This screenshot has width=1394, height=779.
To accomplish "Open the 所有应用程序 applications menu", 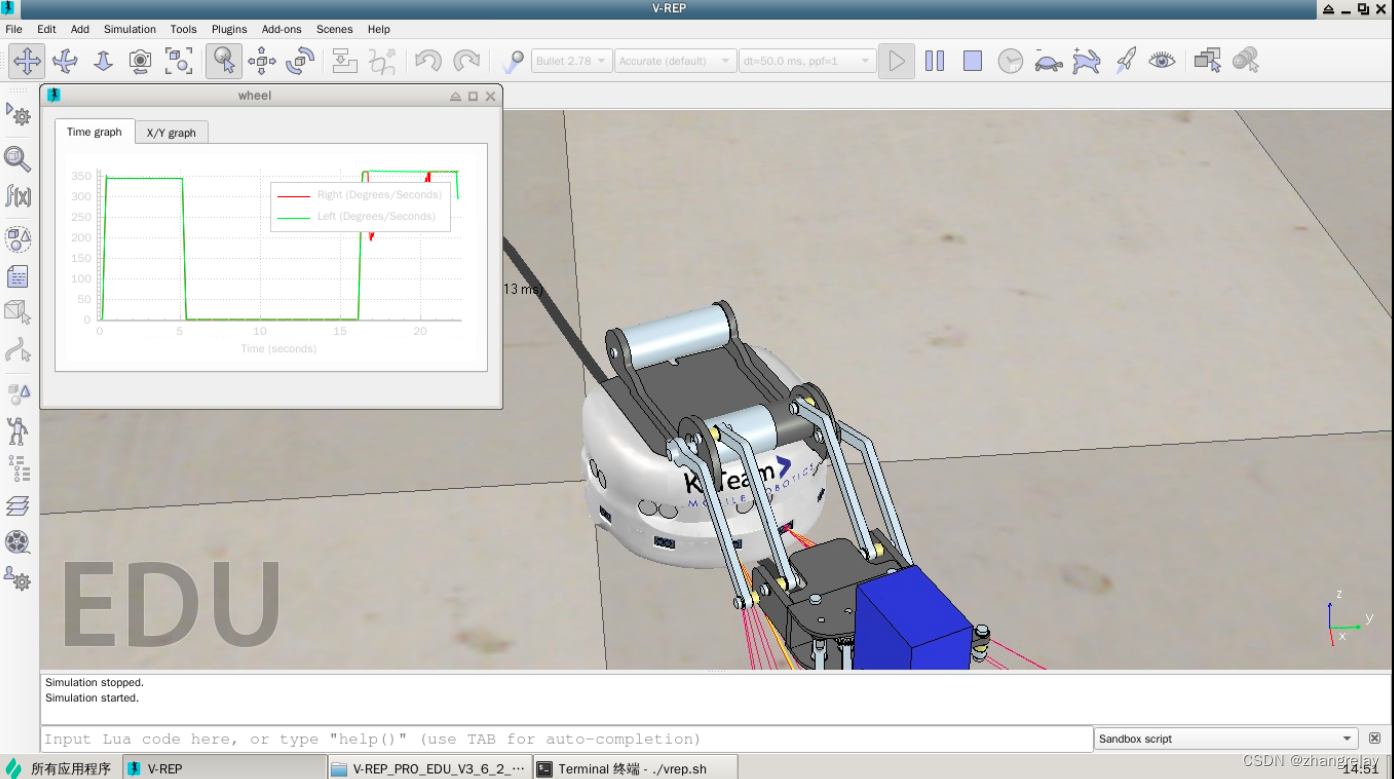I will 60,768.
